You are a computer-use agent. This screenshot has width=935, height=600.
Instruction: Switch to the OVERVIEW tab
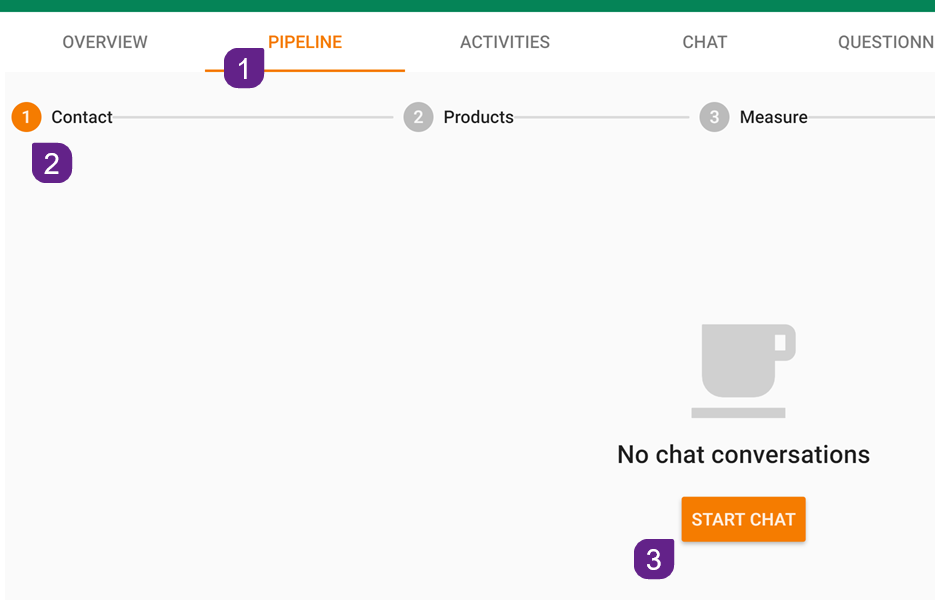(x=105, y=42)
